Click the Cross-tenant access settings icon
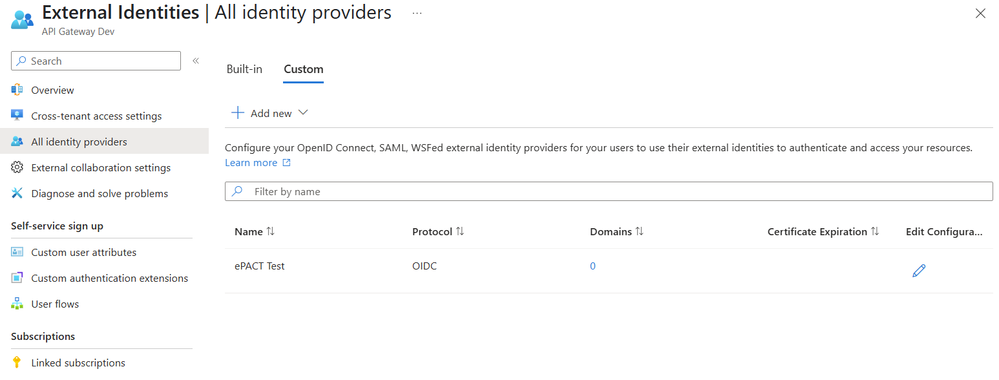The width and height of the screenshot is (999, 380). pos(17,115)
